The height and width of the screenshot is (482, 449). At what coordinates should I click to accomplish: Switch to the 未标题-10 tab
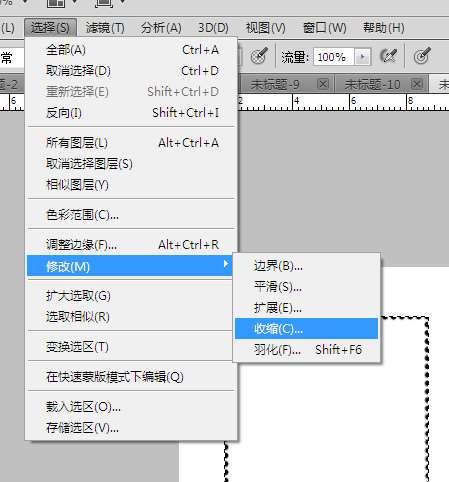pyautogui.click(x=372, y=85)
